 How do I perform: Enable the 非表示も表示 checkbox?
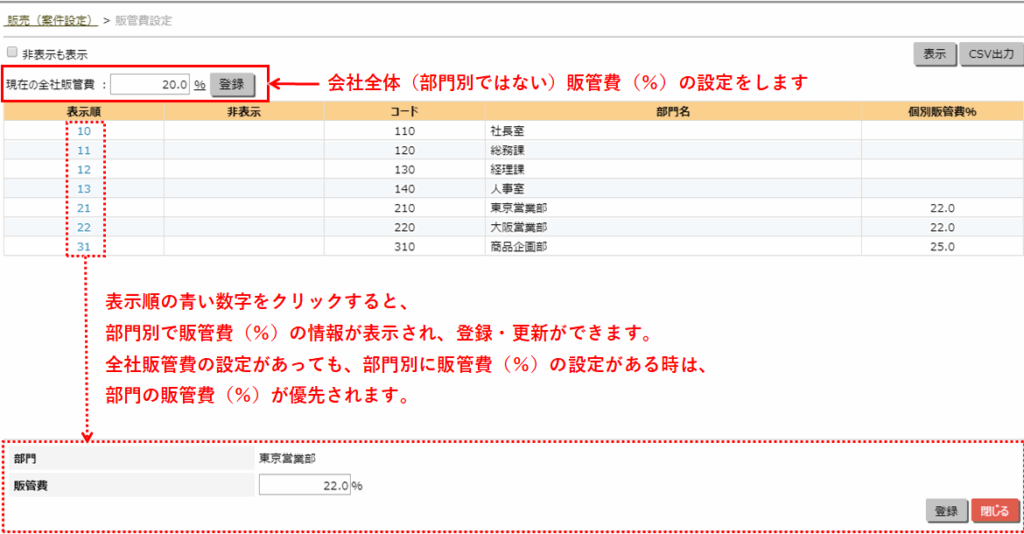(x=12, y=53)
